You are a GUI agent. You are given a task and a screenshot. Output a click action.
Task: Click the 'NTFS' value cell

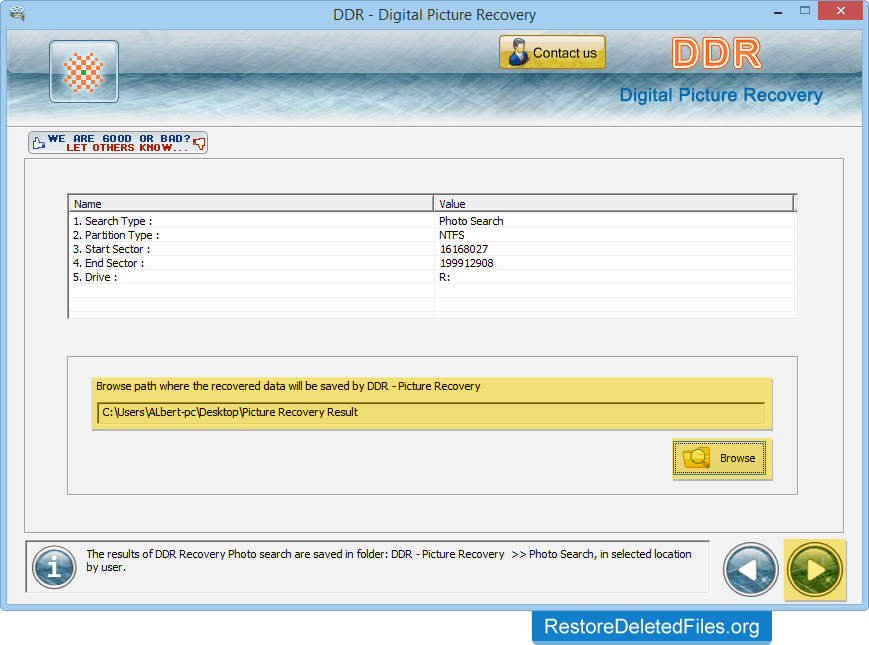pyautogui.click(x=452, y=235)
